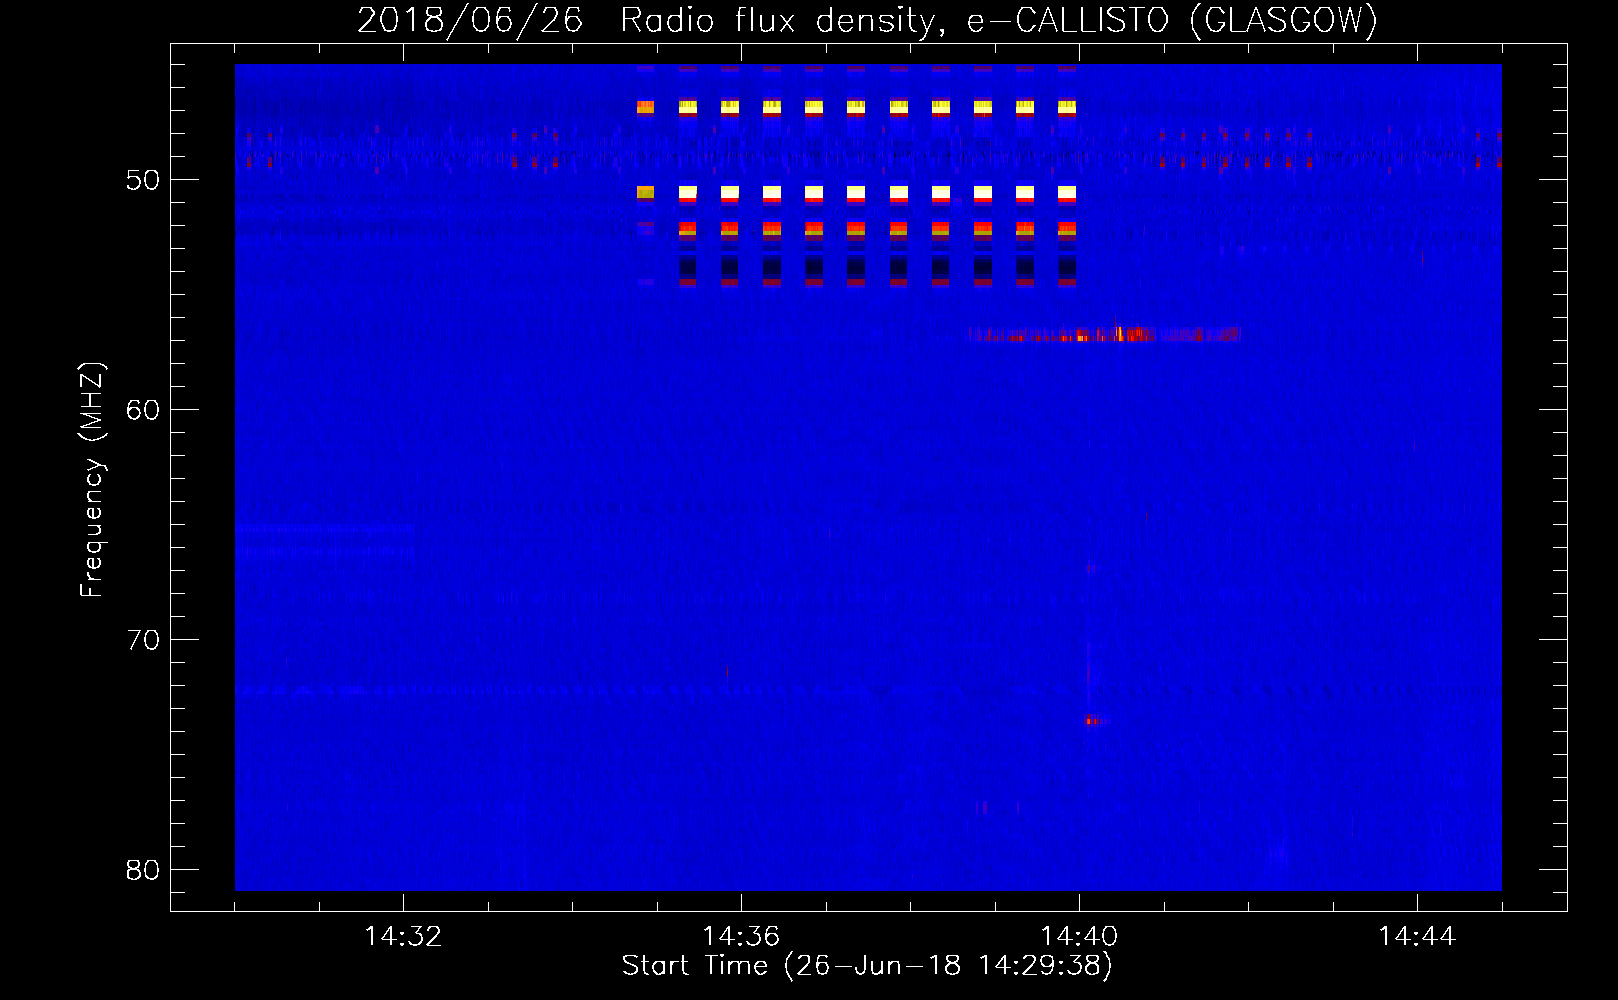Click the red horizontal emission streak near 57 MHz
This screenshot has width=1618, height=1000.
[1105, 335]
